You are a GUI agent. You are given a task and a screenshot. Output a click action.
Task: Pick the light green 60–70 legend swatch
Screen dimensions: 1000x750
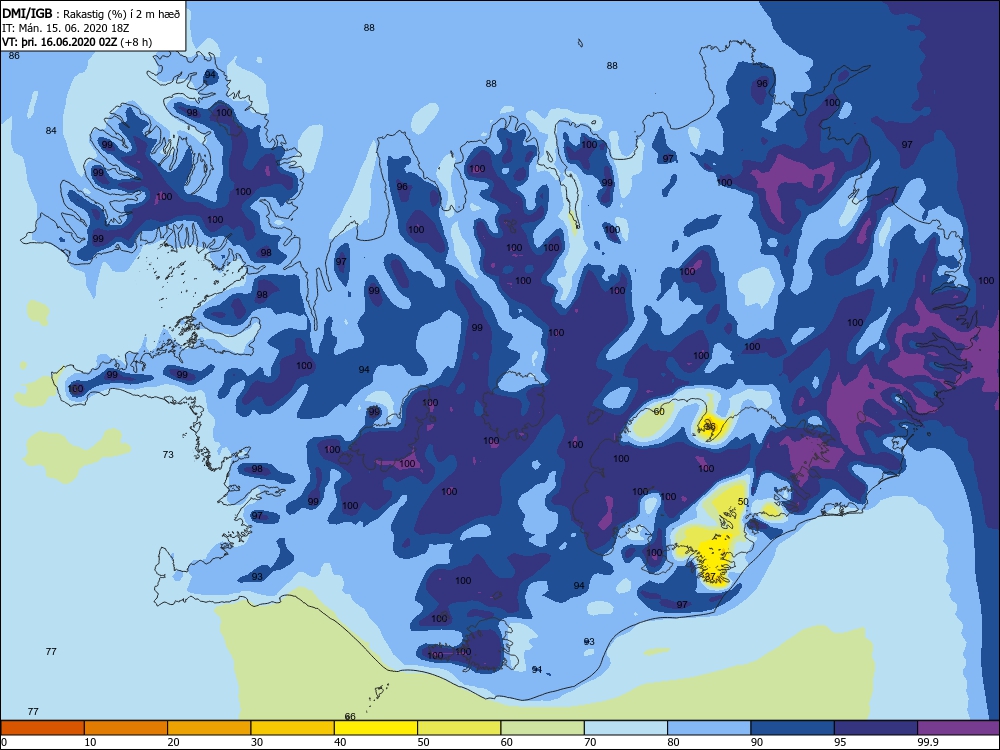click(543, 728)
